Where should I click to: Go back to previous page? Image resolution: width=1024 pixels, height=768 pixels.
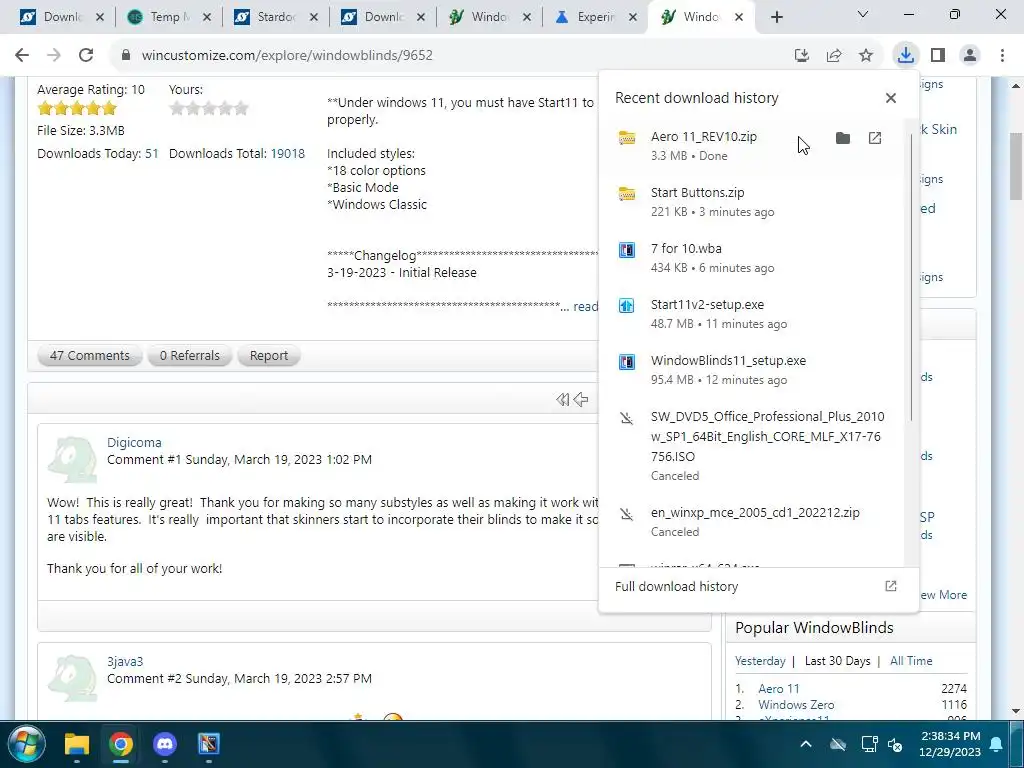click(22, 55)
